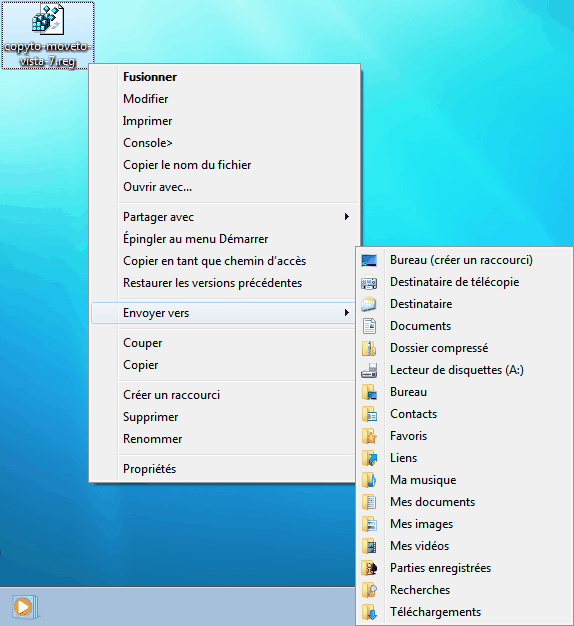Click the Téléchargements folder icon
The width and height of the screenshot is (574, 626).
pos(369,612)
